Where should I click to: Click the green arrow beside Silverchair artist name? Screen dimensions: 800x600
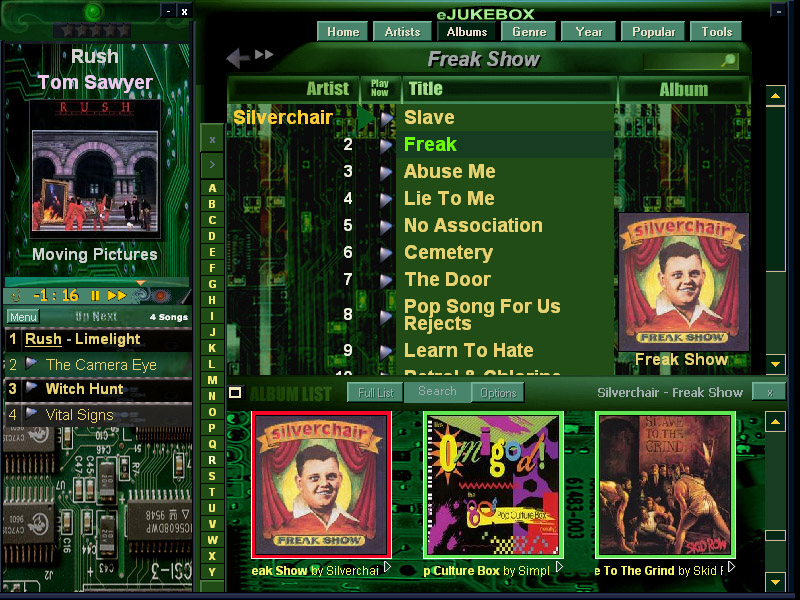[x=366, y=118]
